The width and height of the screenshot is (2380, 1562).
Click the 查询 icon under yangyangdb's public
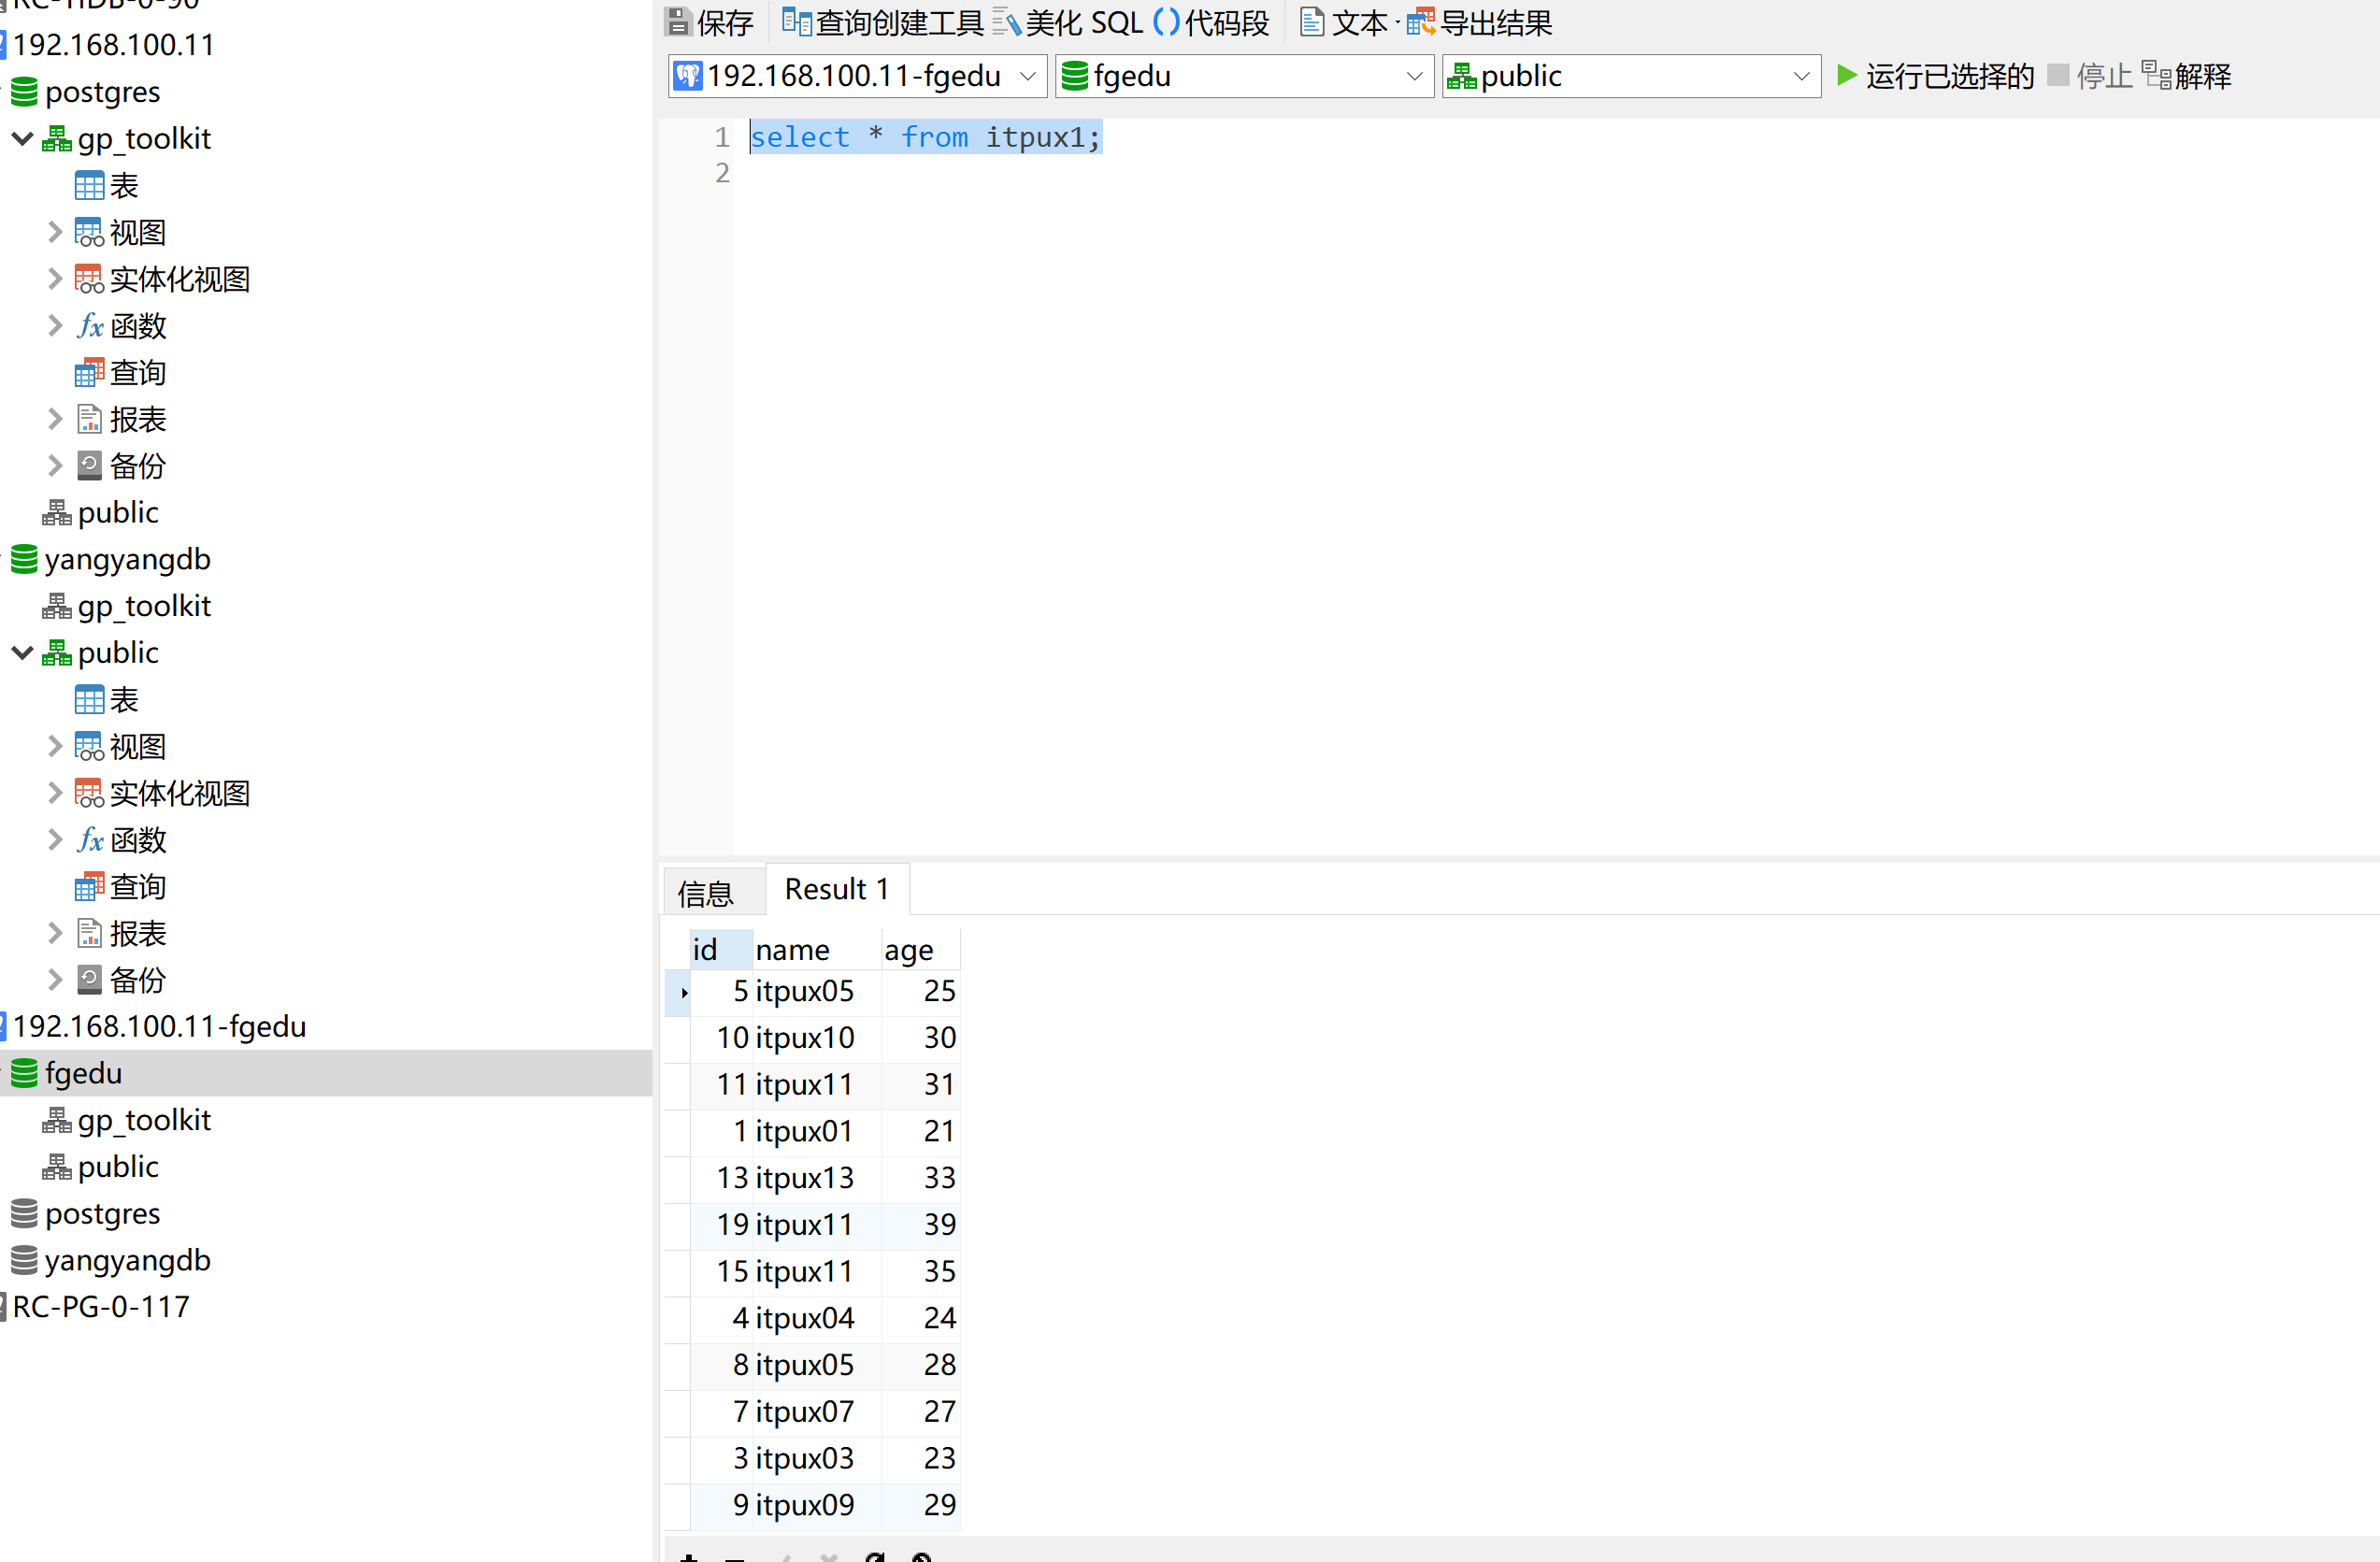(x=89, y=887)
